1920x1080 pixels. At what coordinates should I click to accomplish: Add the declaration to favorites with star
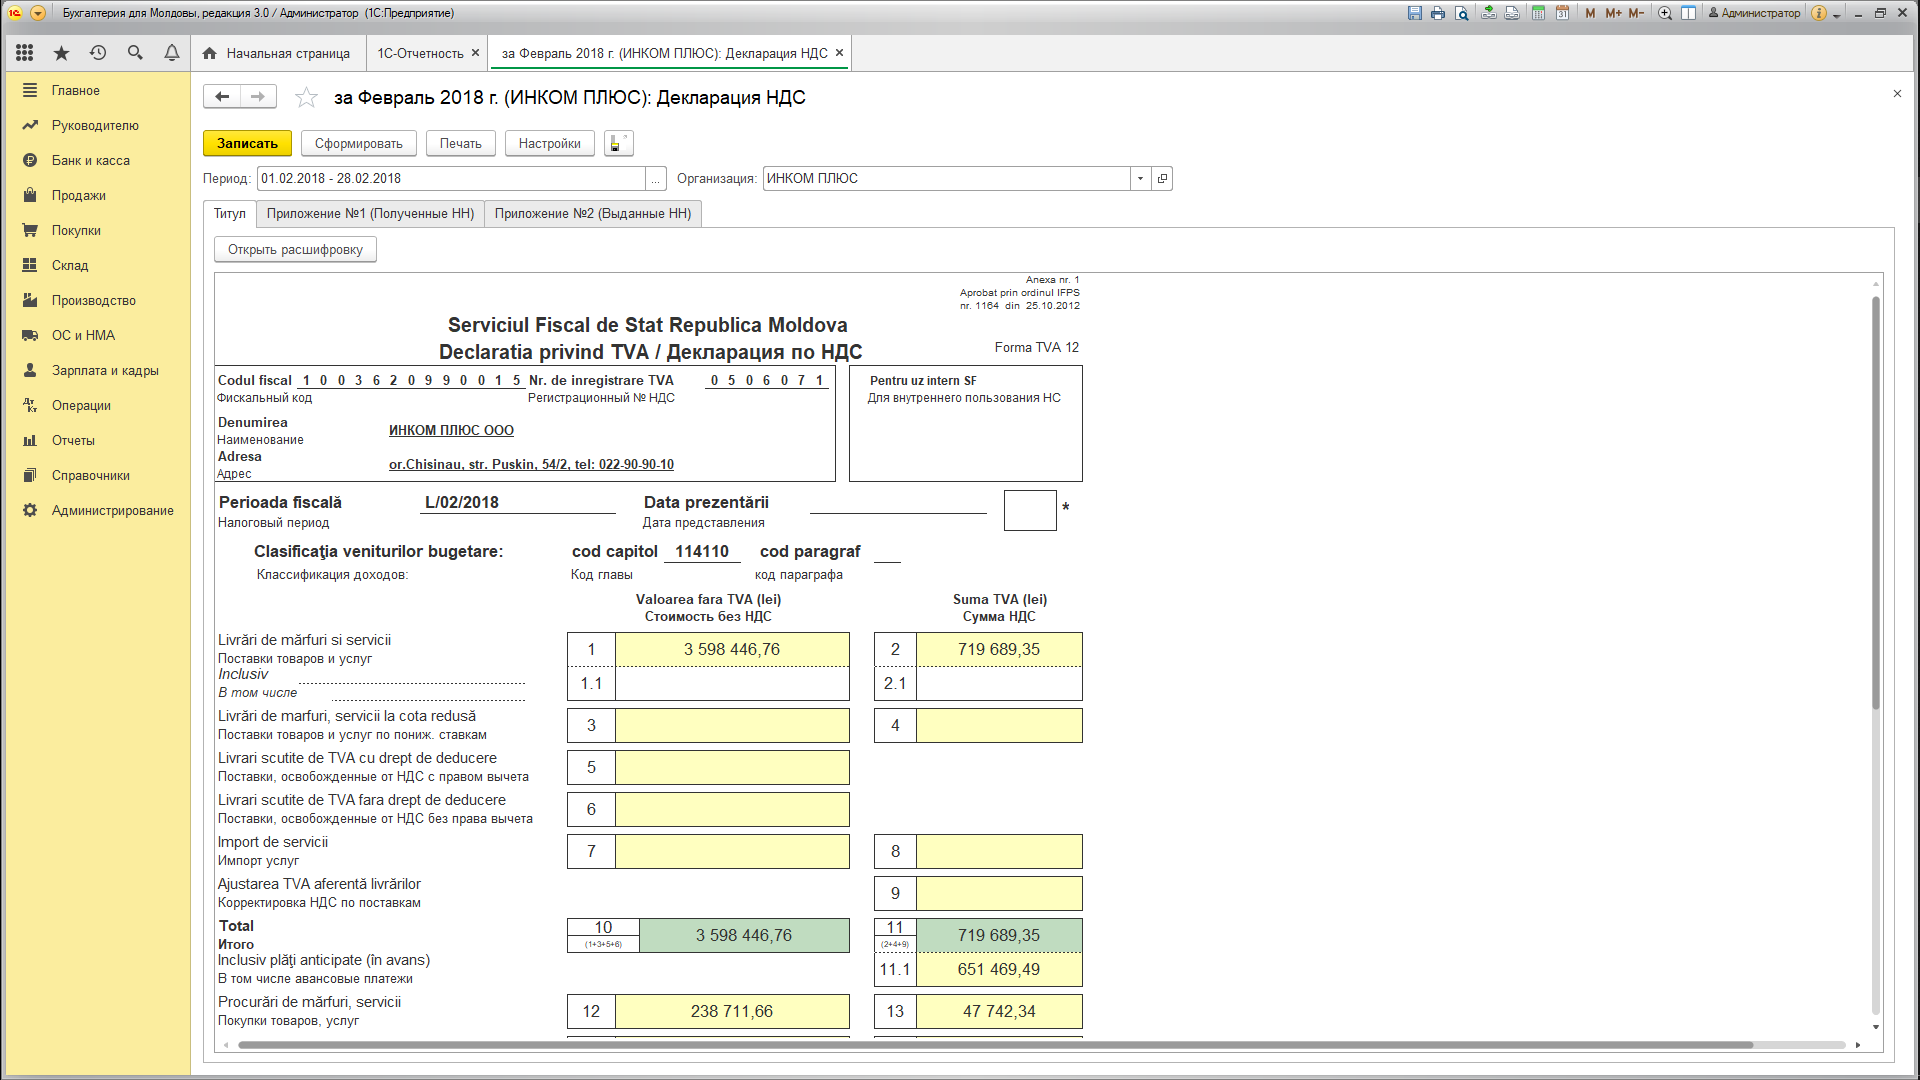(x=306, y=97)
